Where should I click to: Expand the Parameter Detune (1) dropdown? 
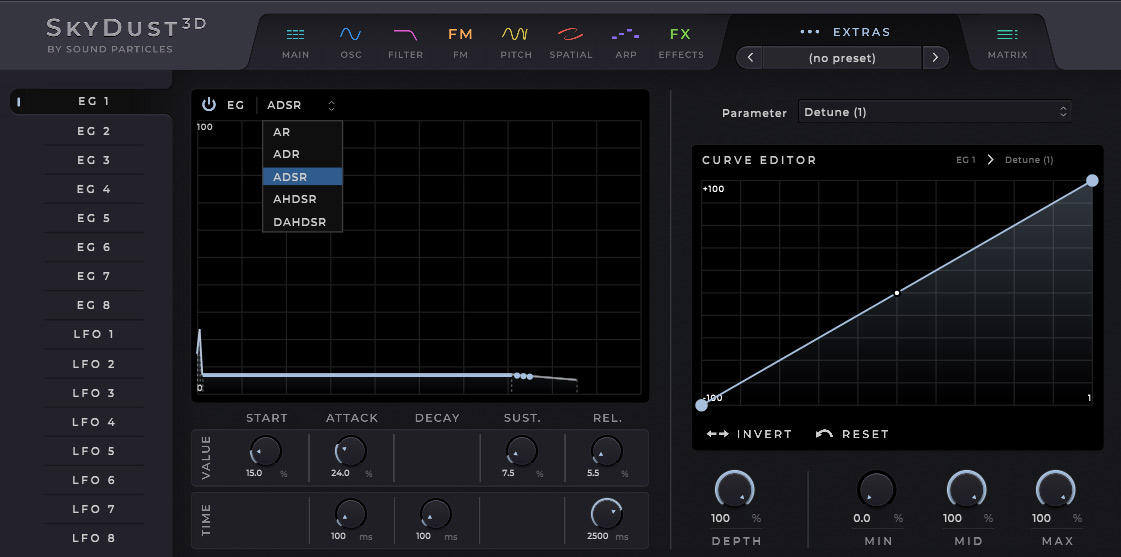click(x=935, y=112)
